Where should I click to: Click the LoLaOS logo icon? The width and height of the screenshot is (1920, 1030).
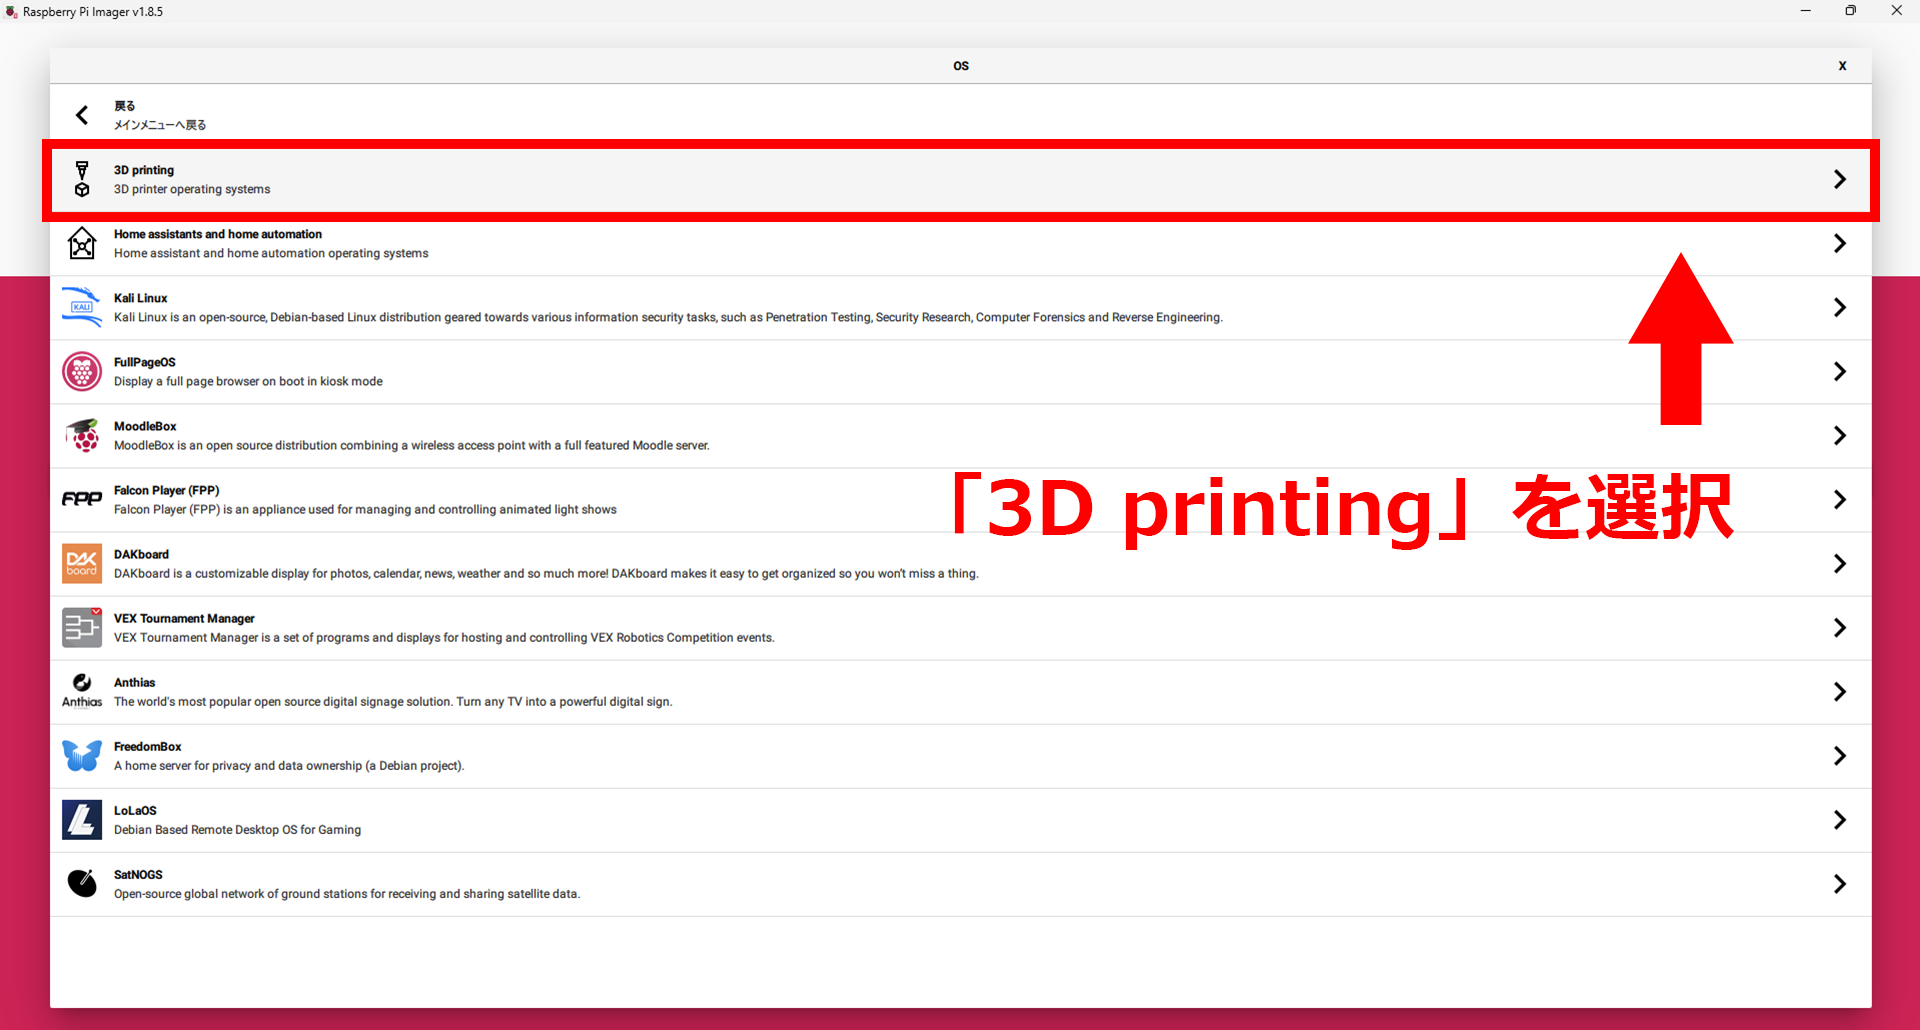click(x=82, y=819)
